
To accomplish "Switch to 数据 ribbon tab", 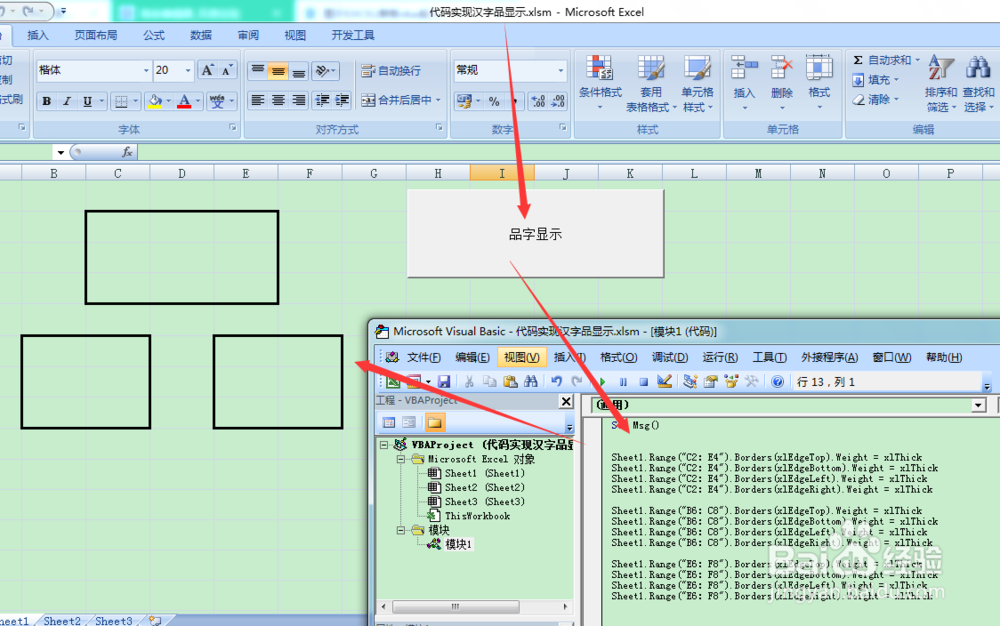I will (201, 36).
